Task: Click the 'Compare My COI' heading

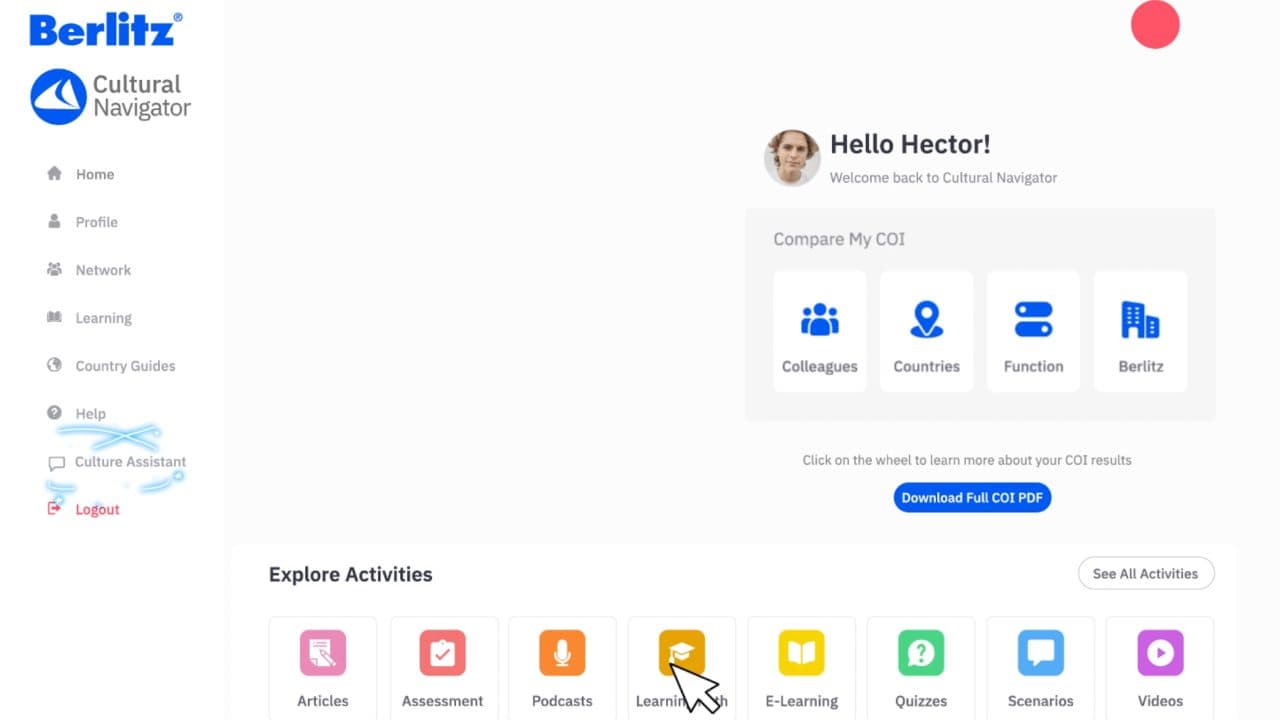Action: tap(839, 239)
